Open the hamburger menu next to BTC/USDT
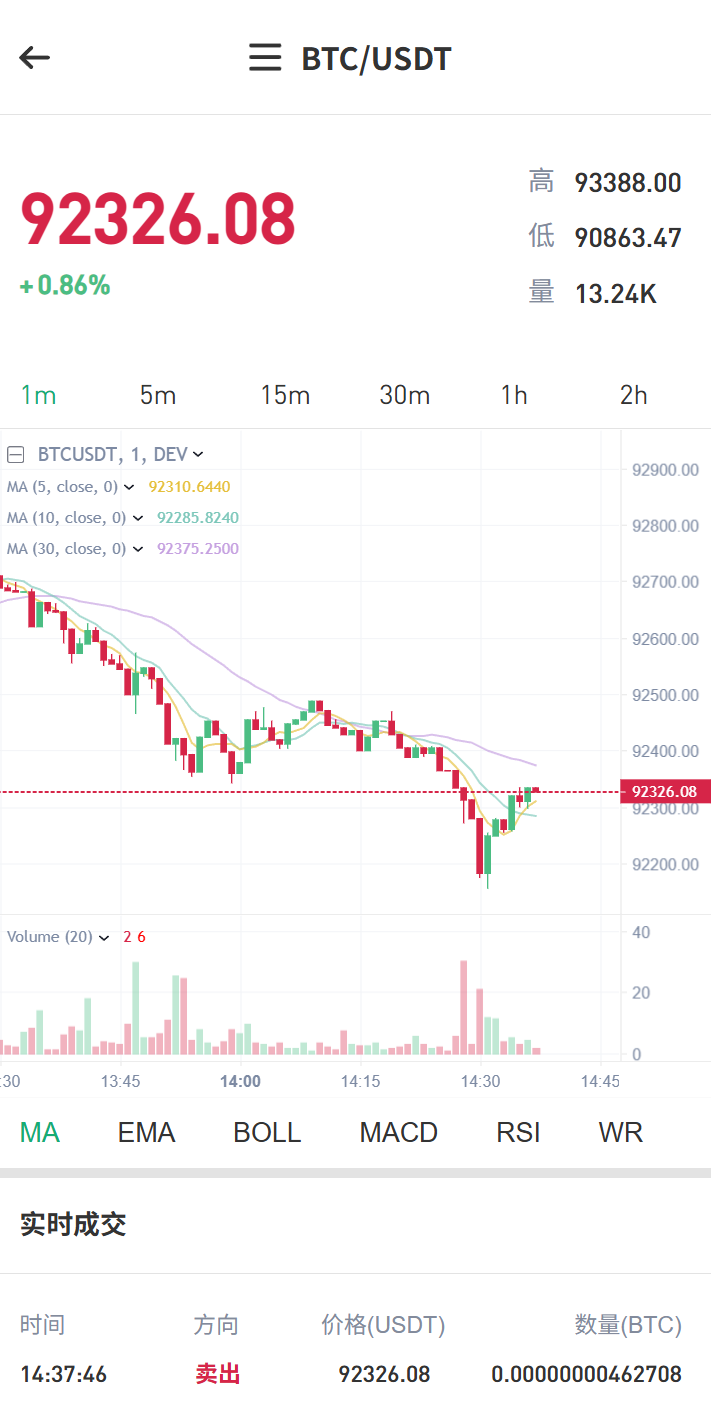This screenshot has width=724, height=1412. [265, 58]
